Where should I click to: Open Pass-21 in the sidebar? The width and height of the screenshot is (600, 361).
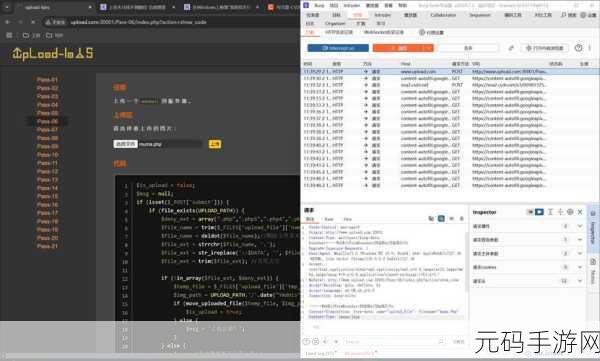click(x=47, y=246)
